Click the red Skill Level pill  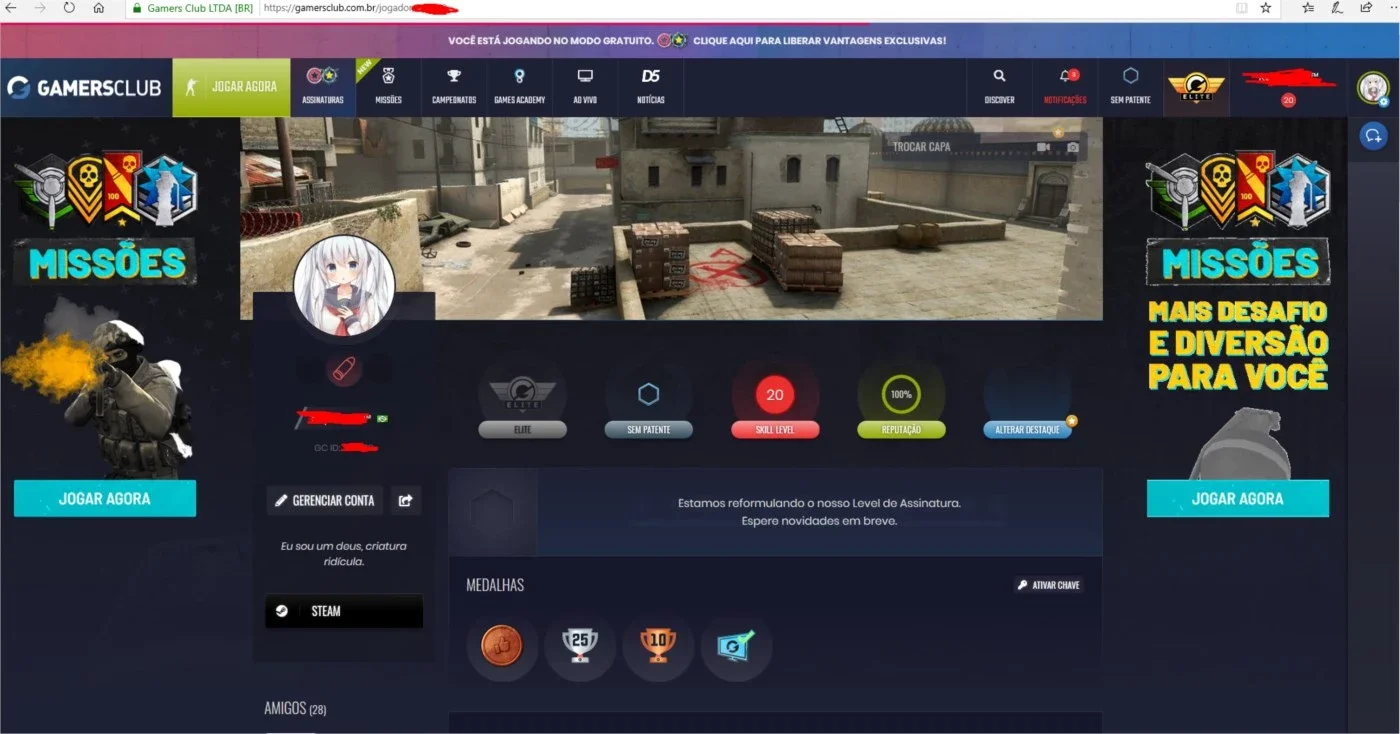click(x=775, y=430)
